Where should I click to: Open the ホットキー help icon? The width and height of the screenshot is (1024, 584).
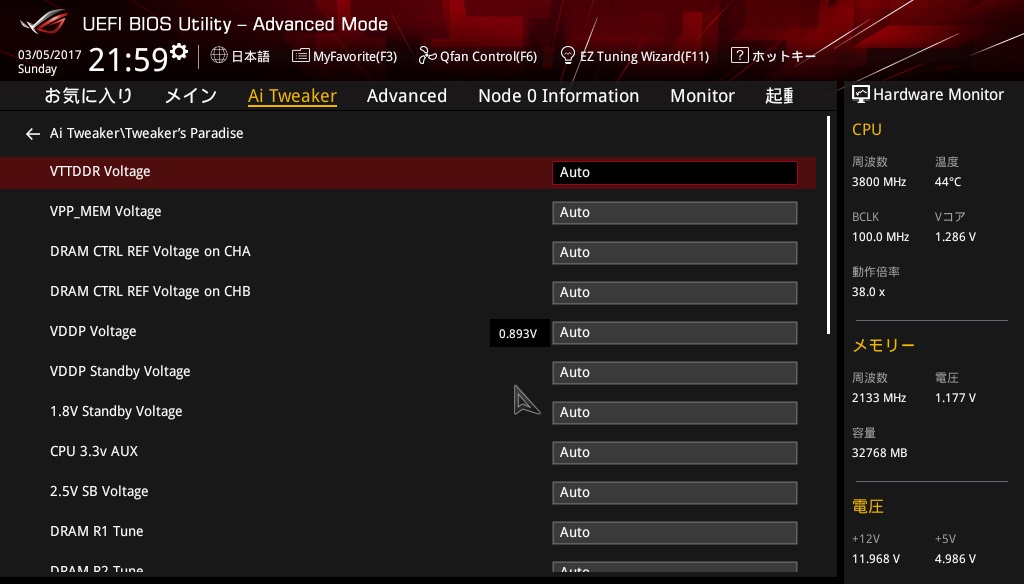click(739, 56)
